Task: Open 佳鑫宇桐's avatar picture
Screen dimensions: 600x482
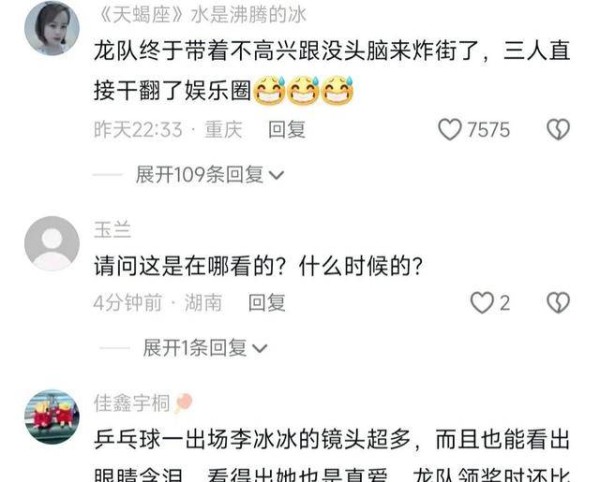Action: [52, 417]
